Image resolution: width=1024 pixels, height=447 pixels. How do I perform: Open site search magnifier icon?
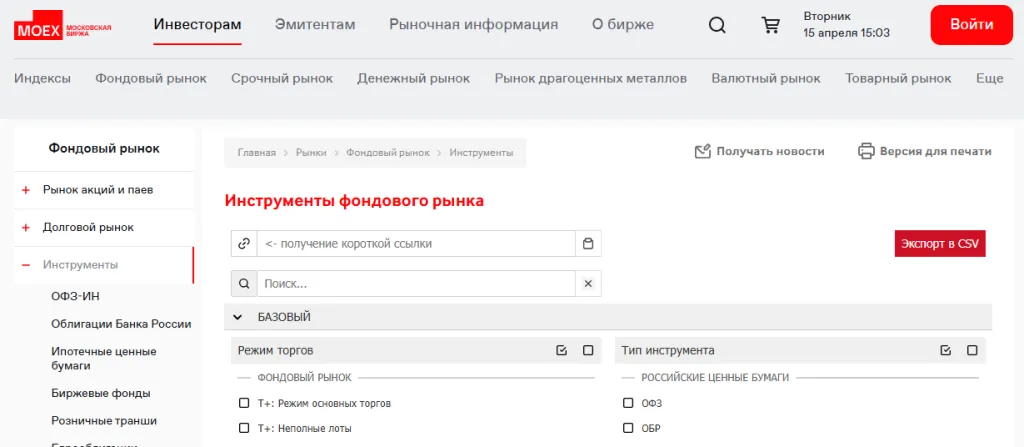[717, 25]
